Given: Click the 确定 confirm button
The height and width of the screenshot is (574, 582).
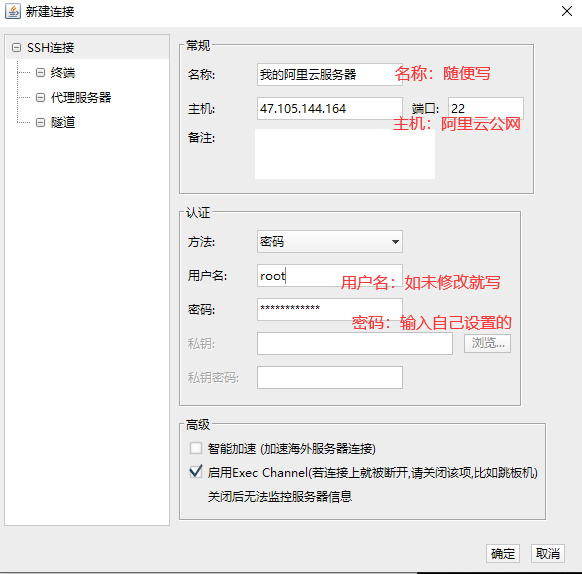Looking at the screenshot, I should [503, 554].
